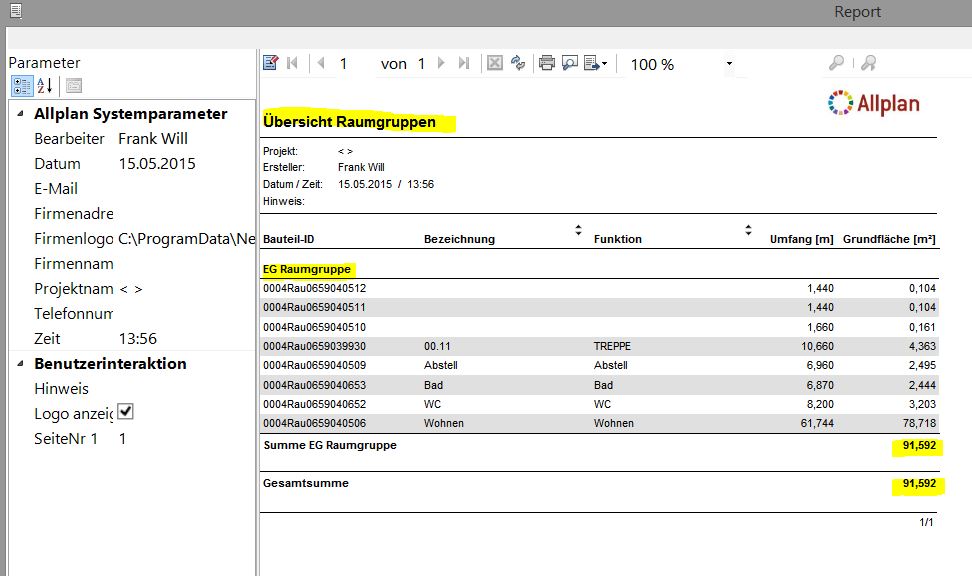This screenshot has height=576, width=972.
Task: Switch parameters to categorized view
Action: pyautogui.click(x=20, y=85)
